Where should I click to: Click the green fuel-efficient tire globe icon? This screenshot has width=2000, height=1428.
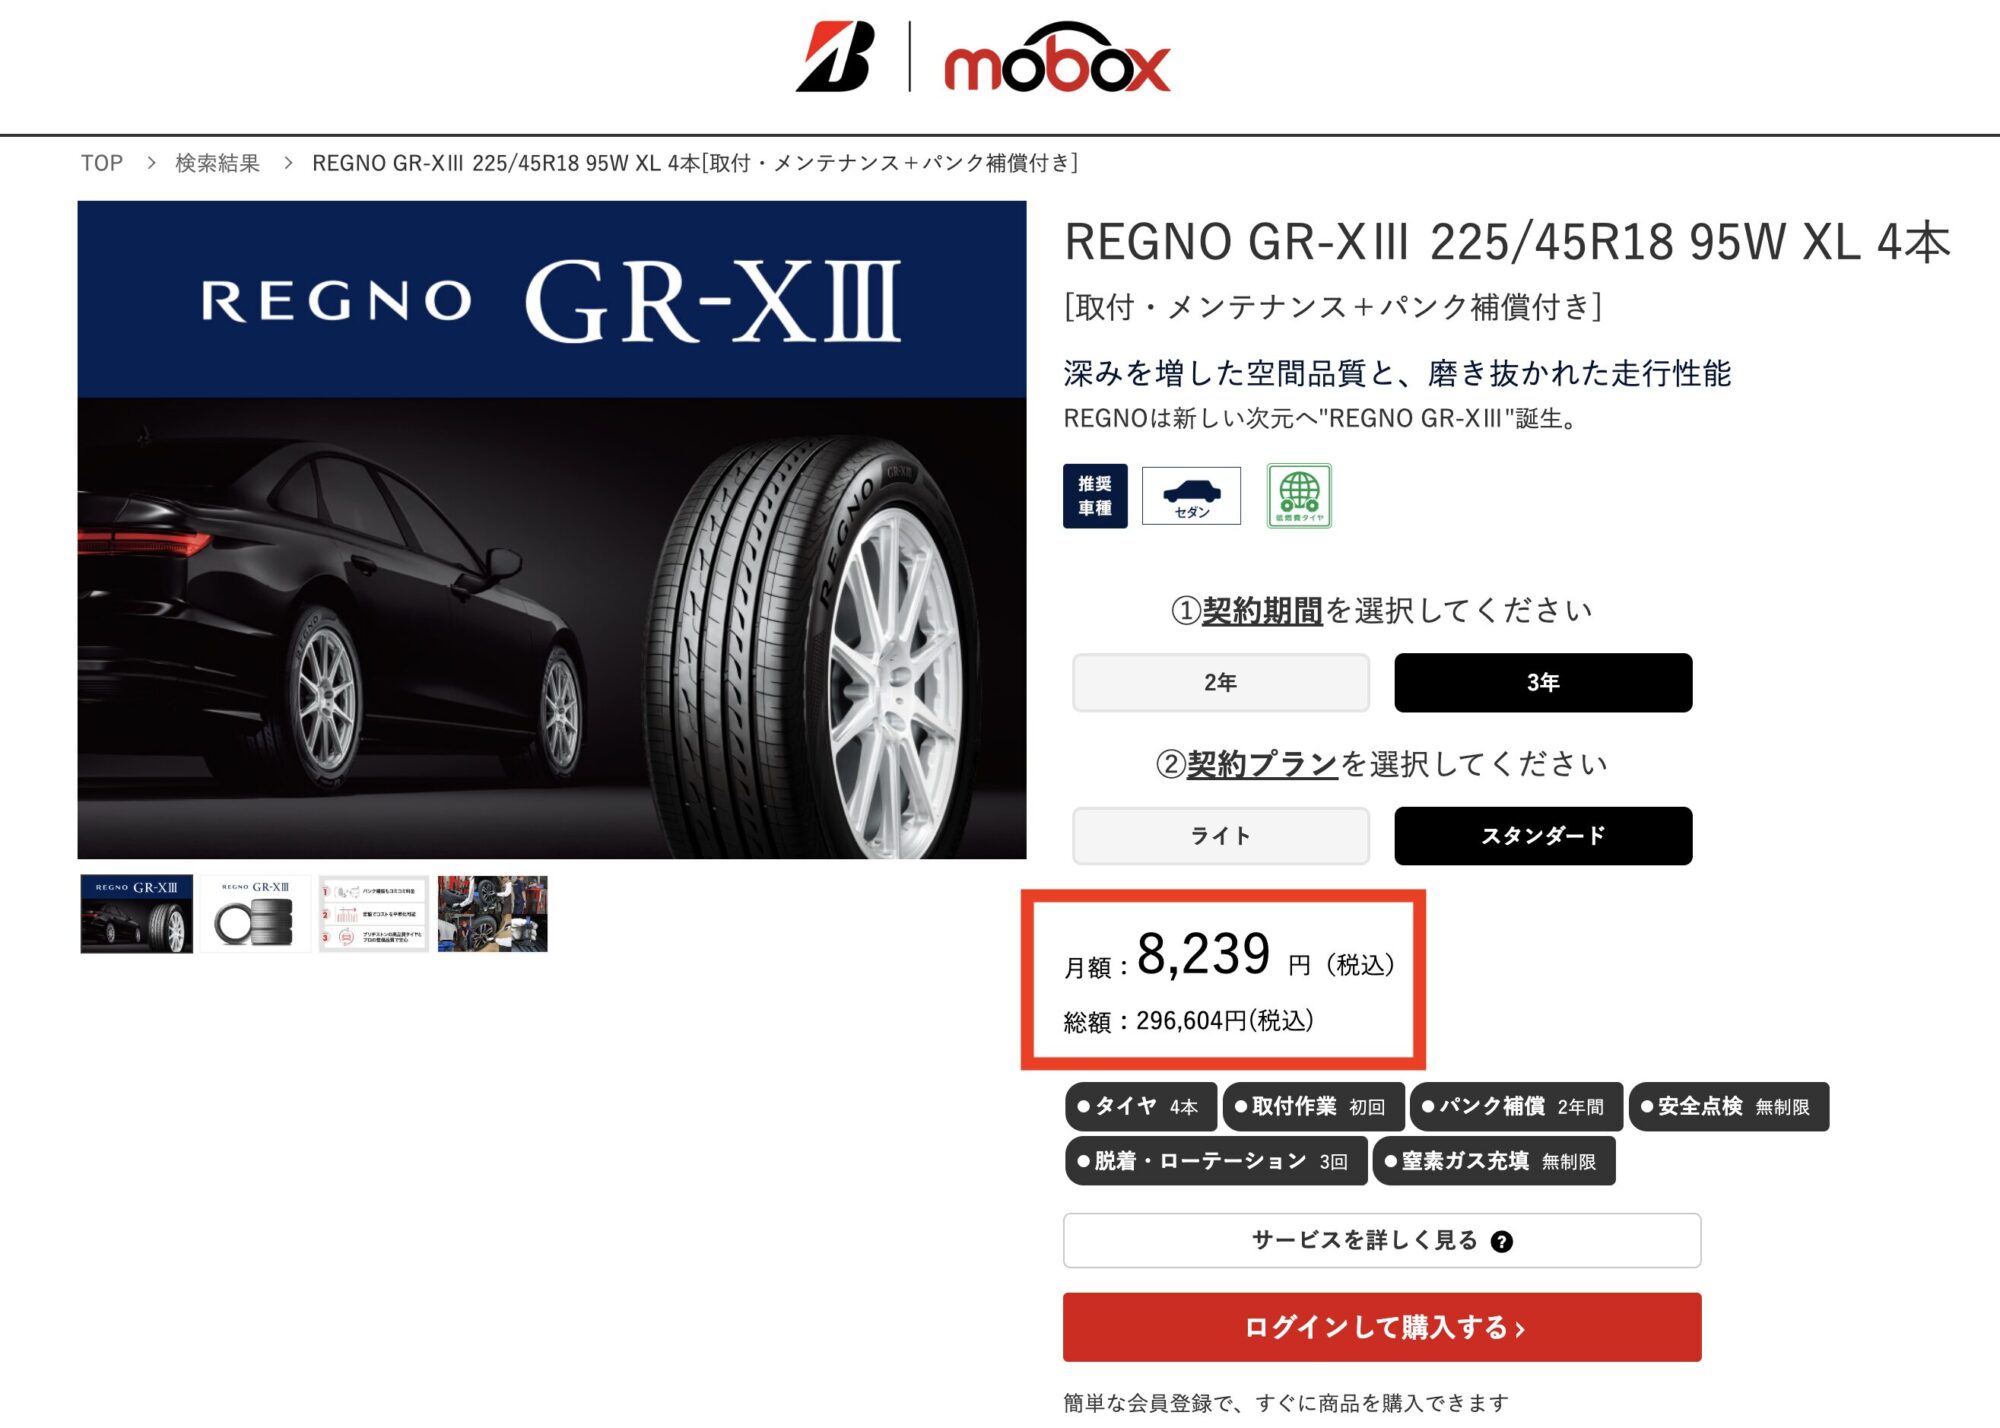point(1299,496)
